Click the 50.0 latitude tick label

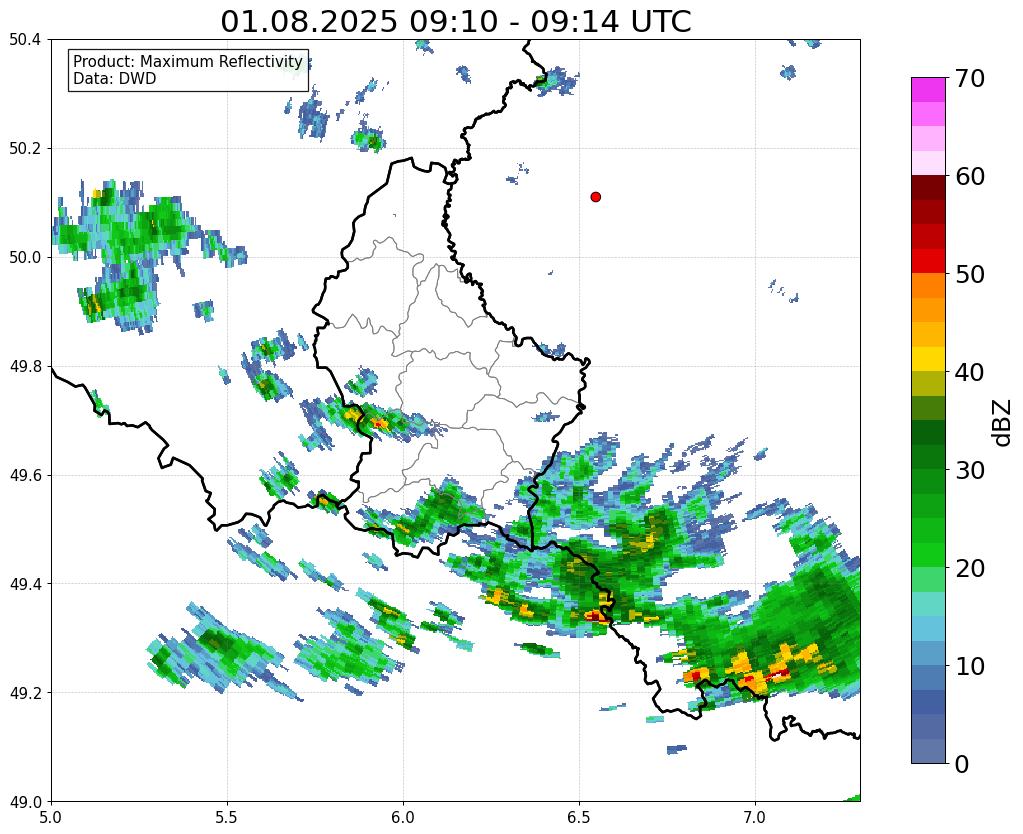pyautogui.click(x=25, y=258)
